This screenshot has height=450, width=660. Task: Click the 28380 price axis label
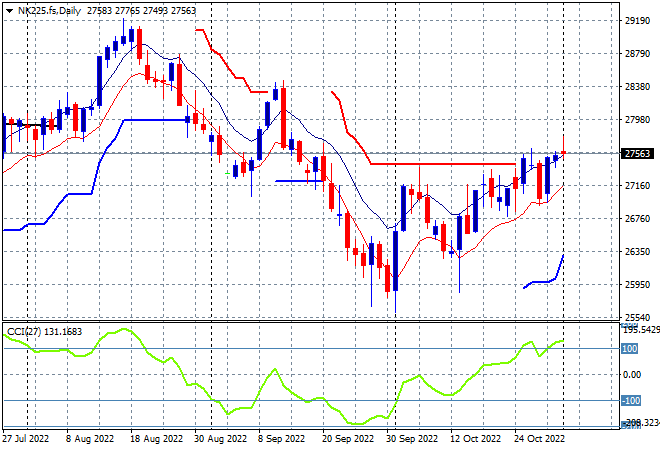[637, 87]
